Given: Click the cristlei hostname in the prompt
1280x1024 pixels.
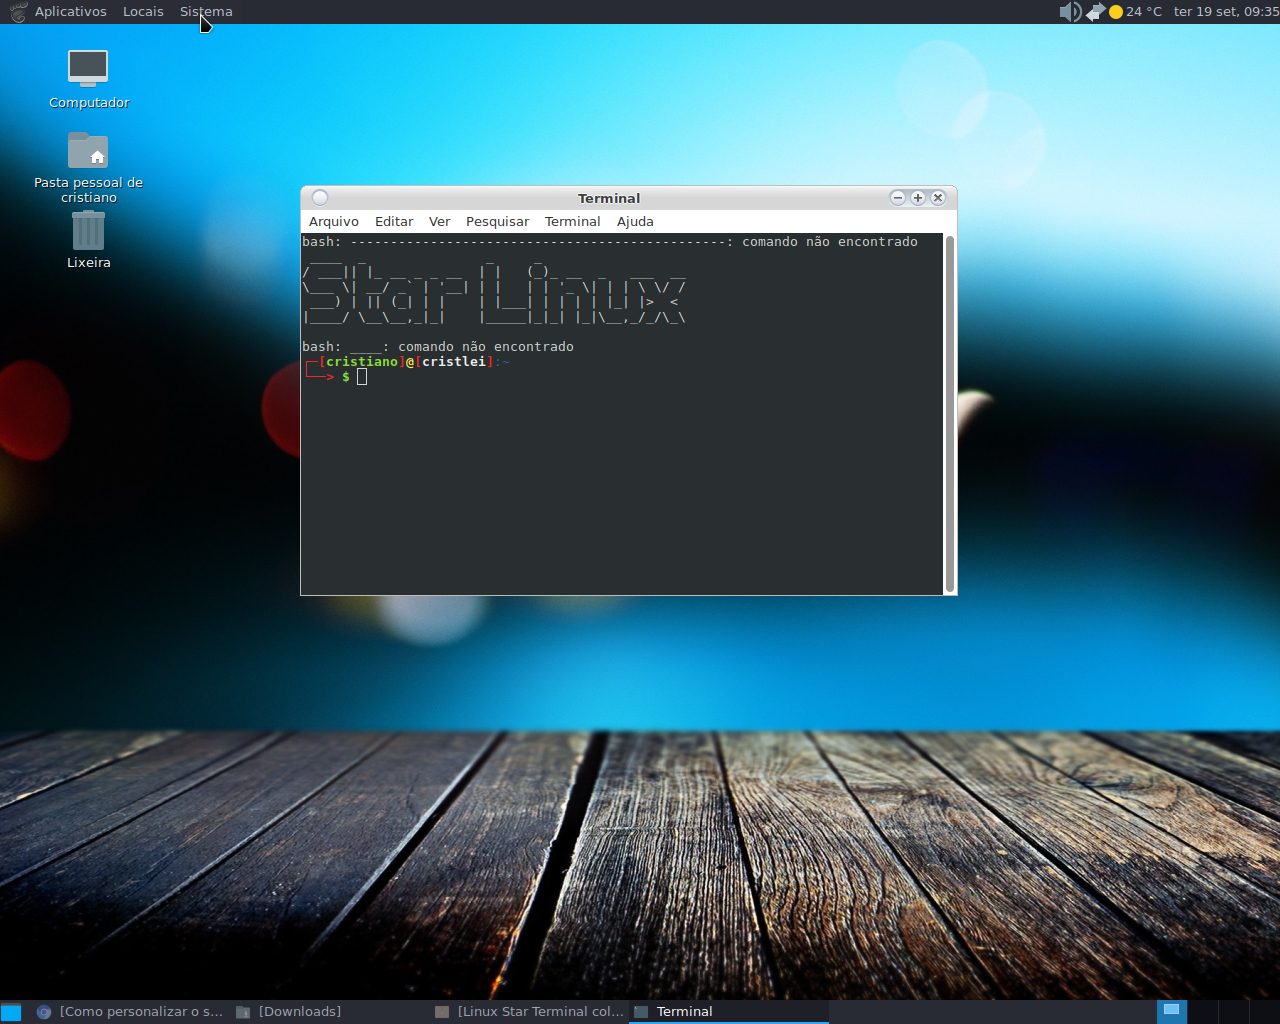Looking at the screenshot, I should click(x=454, y=362).
